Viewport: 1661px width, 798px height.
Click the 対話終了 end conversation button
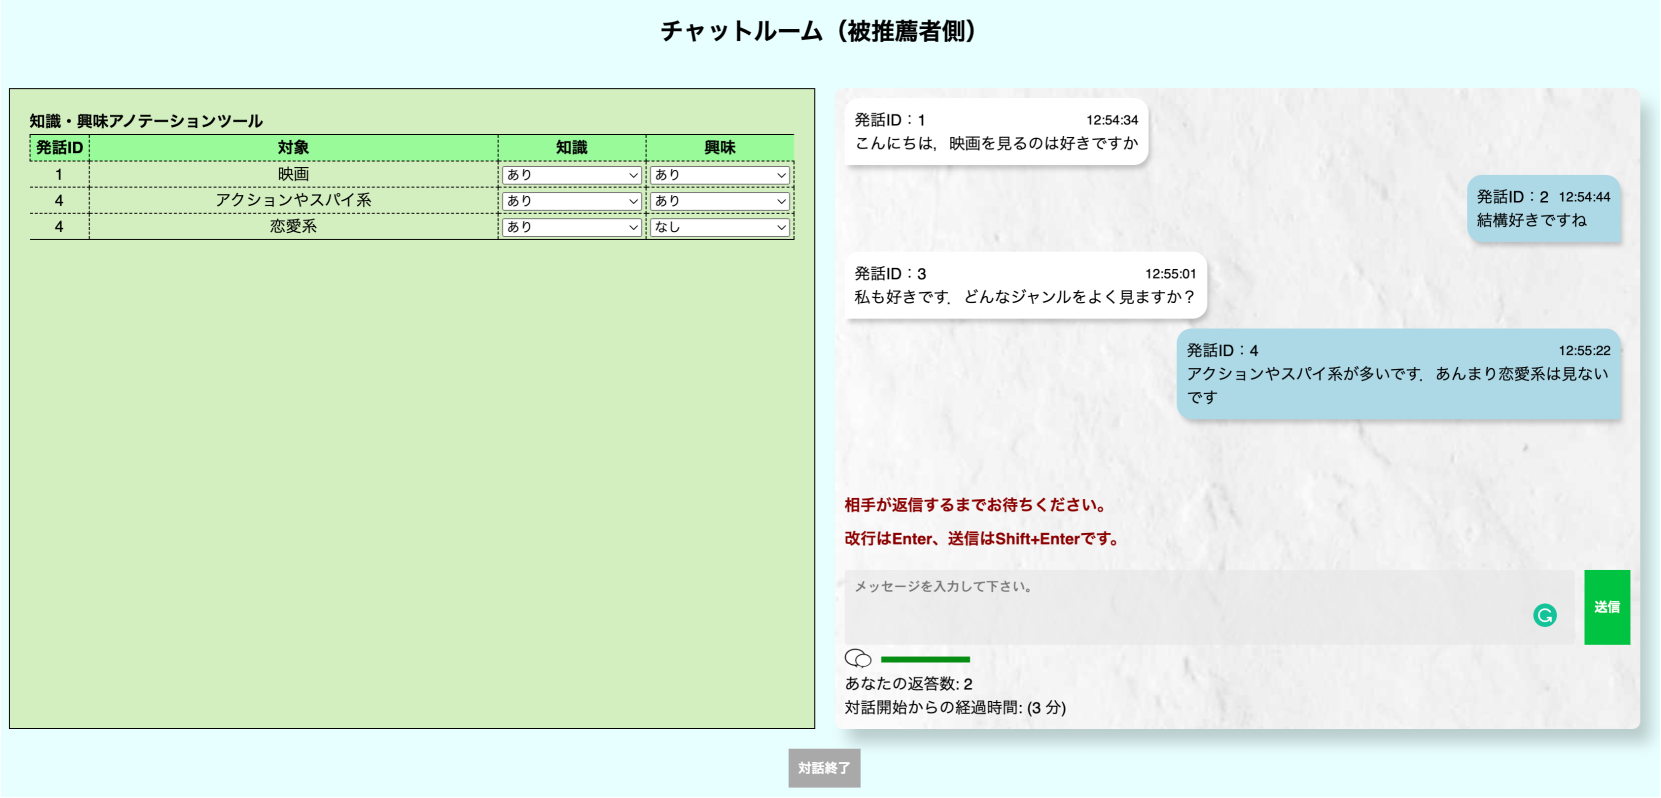[x=824, y=768]
